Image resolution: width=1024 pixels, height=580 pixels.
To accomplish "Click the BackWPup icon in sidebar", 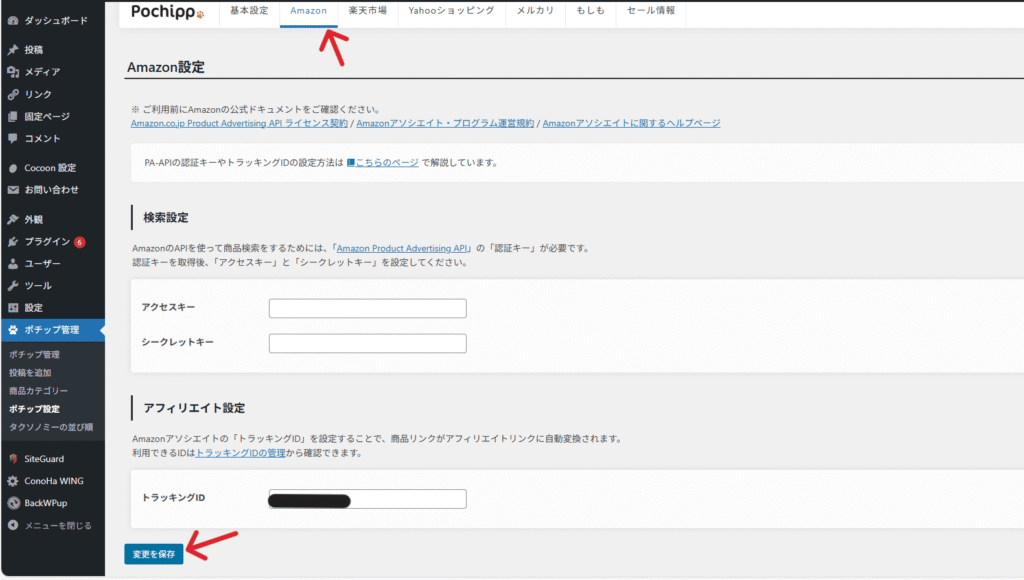I will coord(13,503).
